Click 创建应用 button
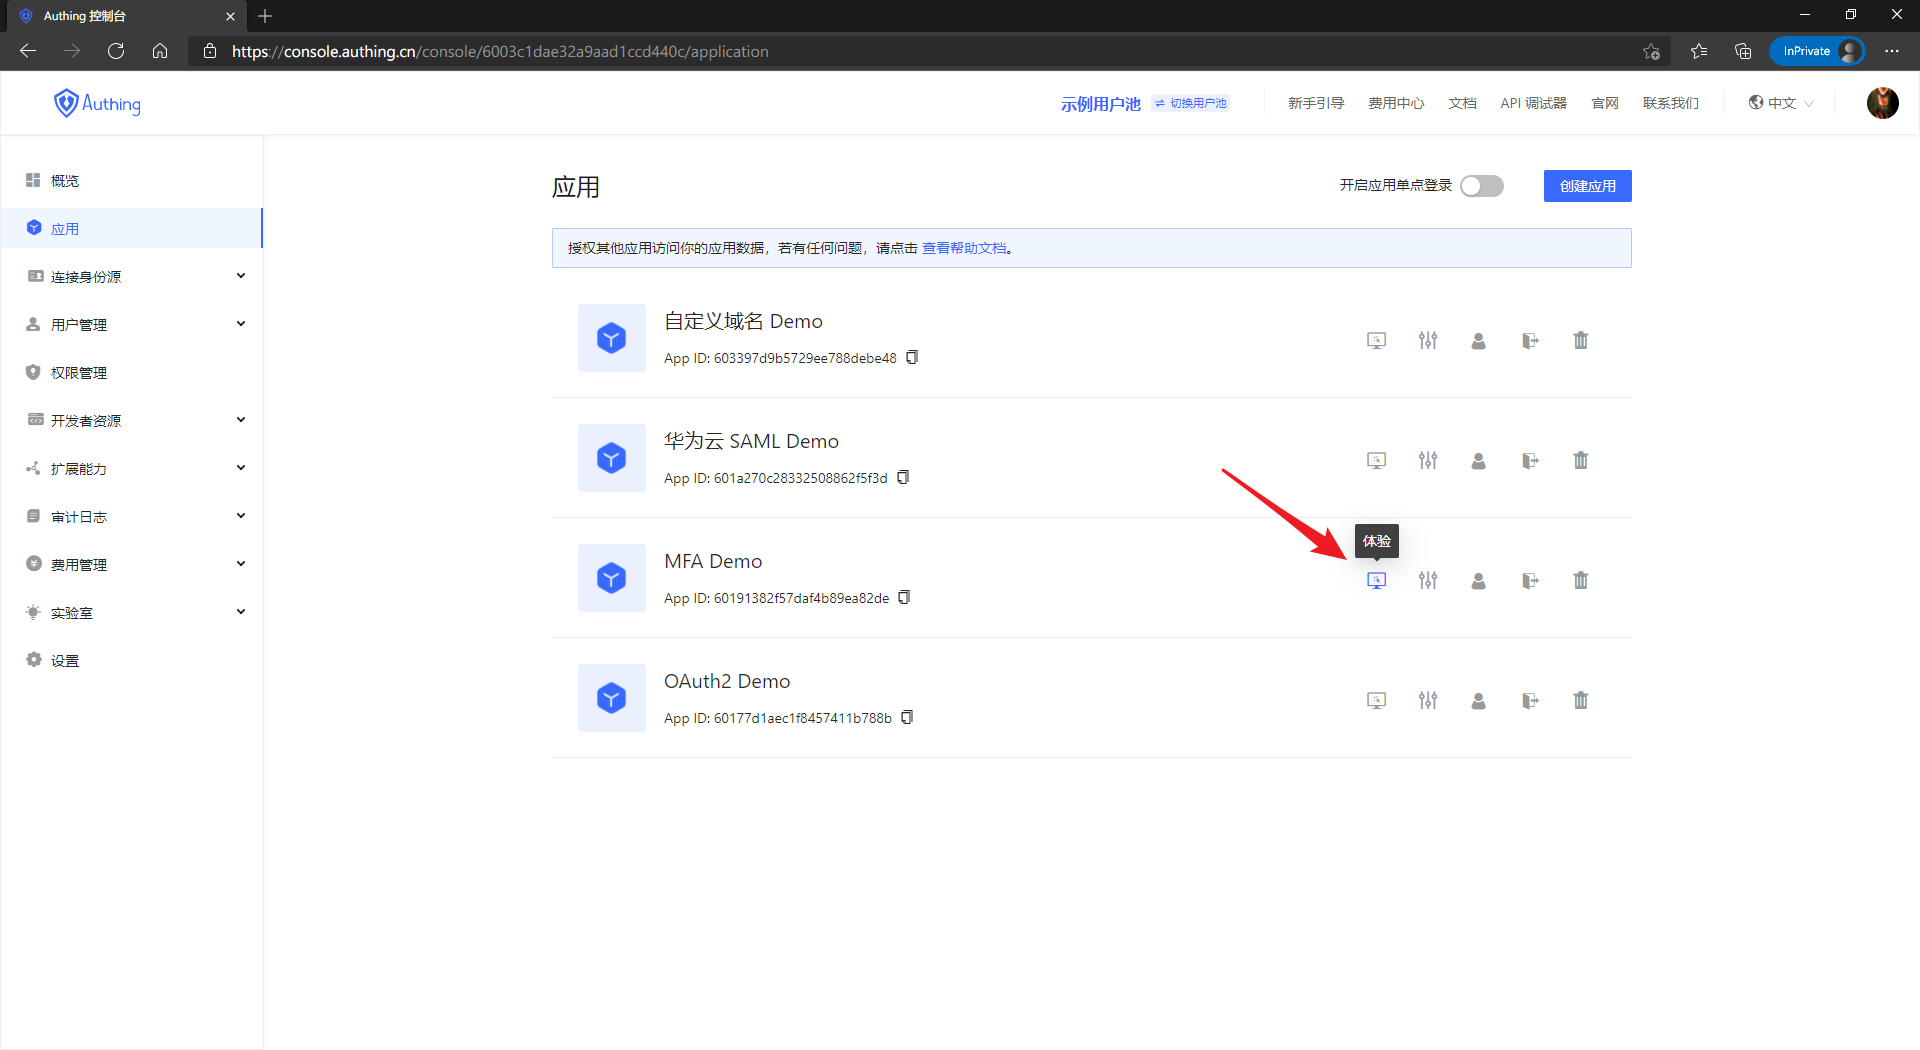Viewport: 1920px width, 1050px height. [1588, 186]
